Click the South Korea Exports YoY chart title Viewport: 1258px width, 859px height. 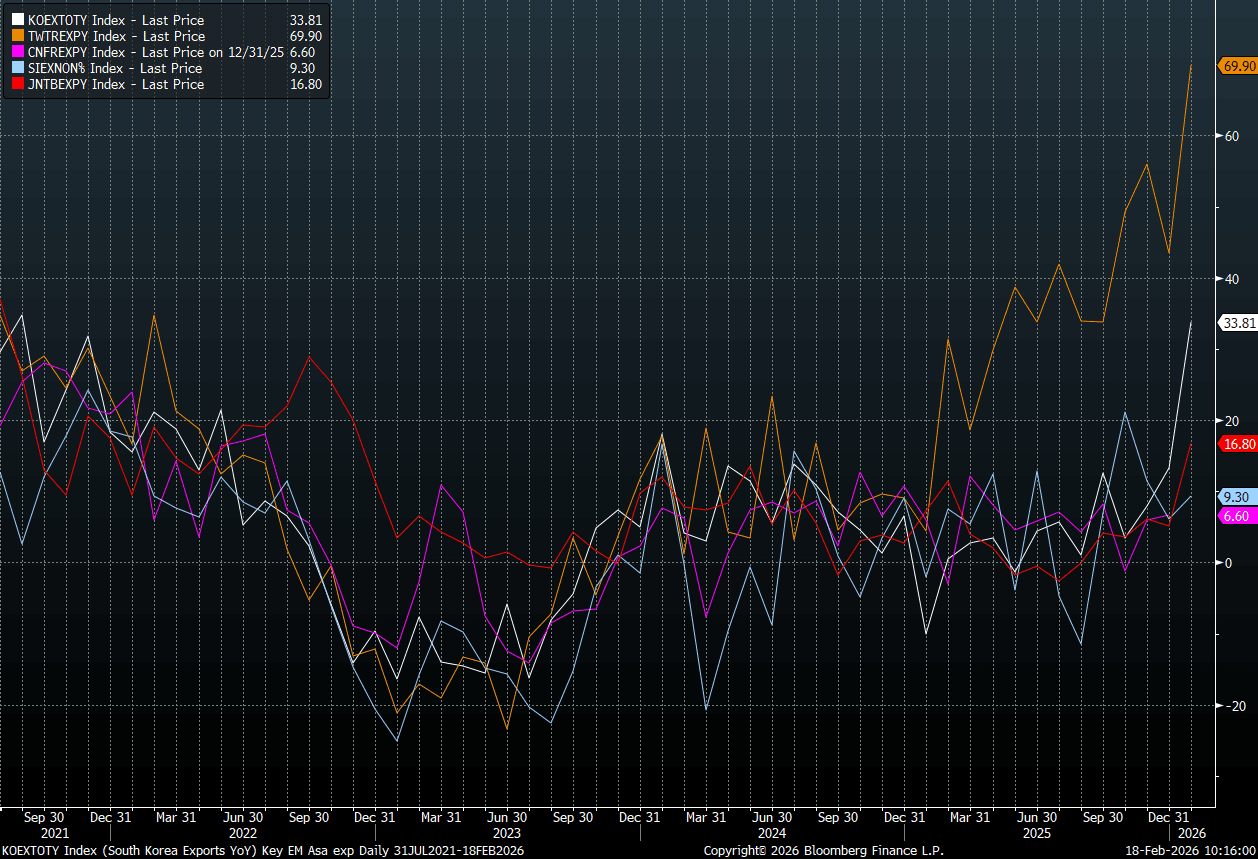pyautogui.click(x=262, y=851)
